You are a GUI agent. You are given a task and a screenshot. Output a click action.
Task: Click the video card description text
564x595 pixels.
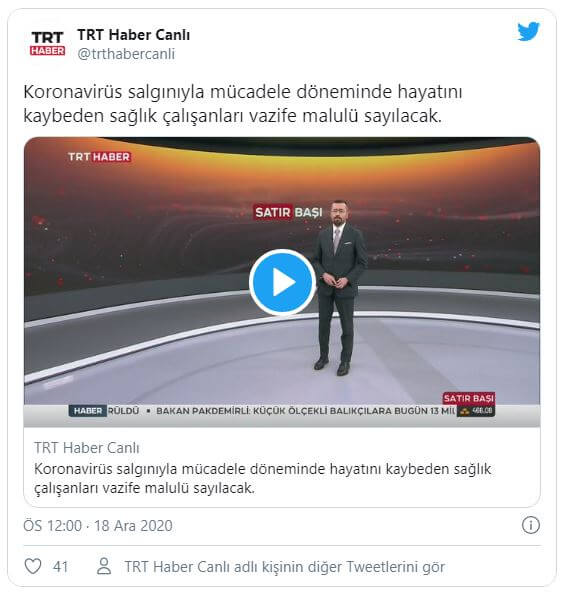coord(263,479)
